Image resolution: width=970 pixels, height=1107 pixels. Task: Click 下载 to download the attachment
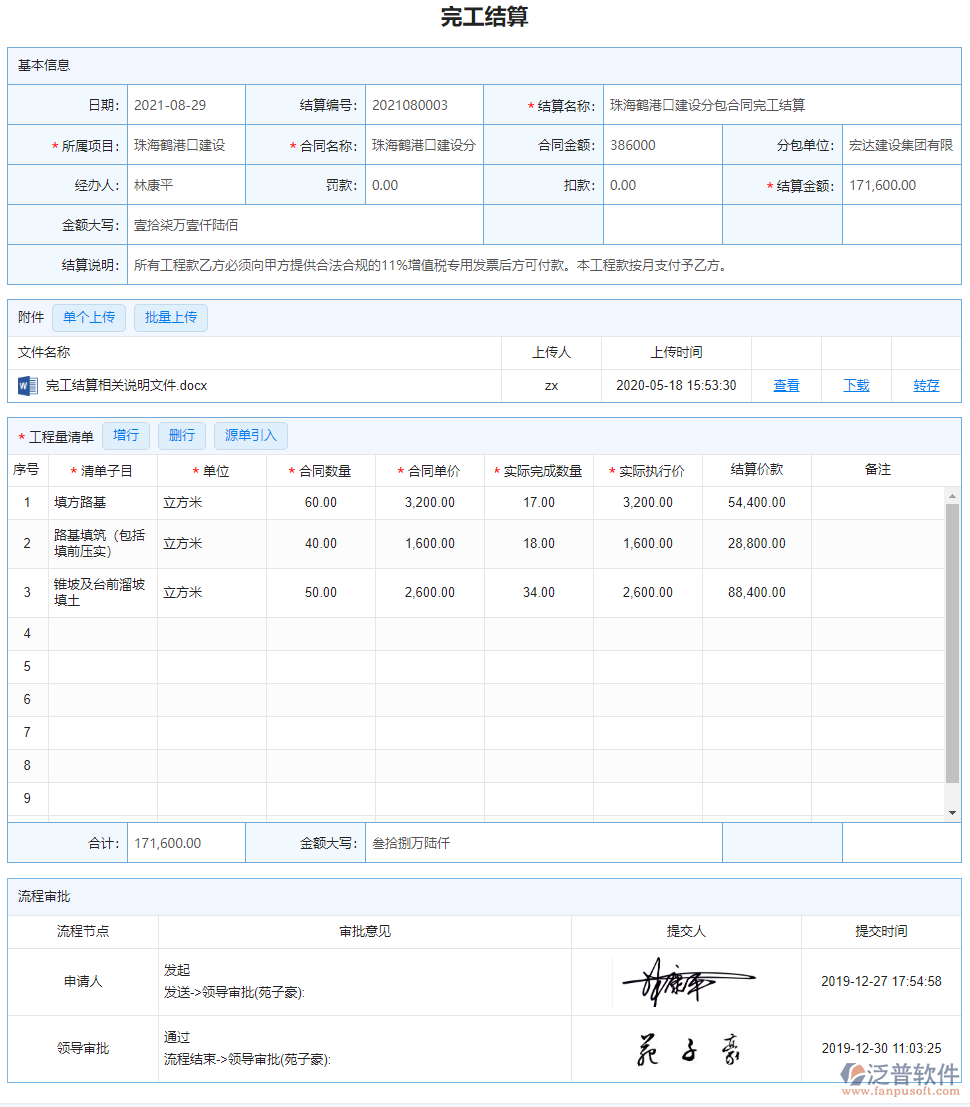coord(857,385)
